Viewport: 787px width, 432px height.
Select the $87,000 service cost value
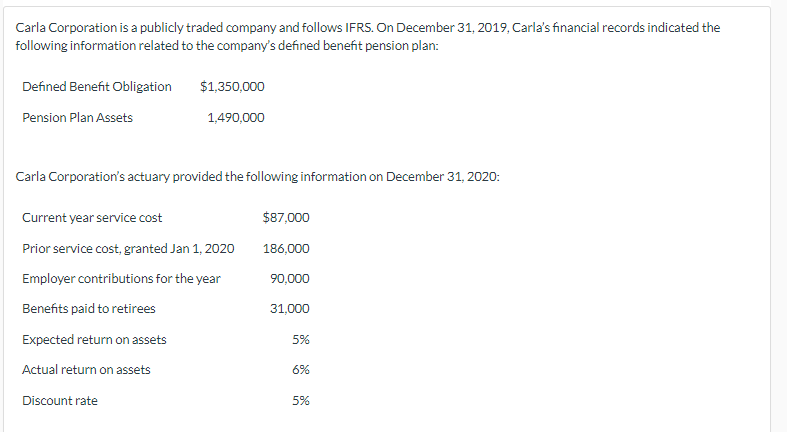tap(286, 218)
